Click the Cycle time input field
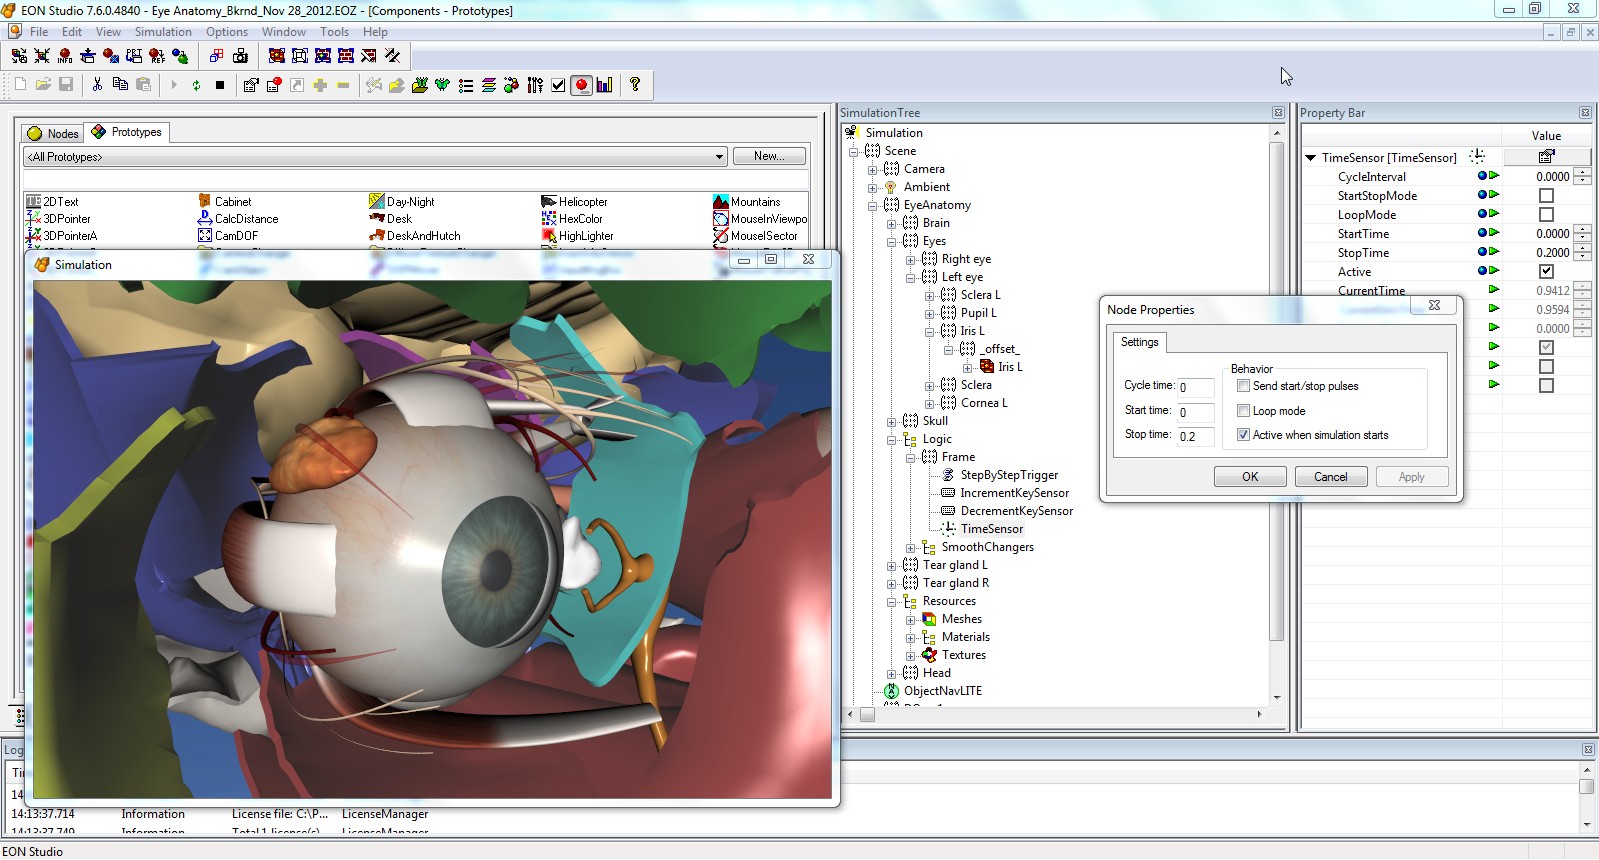The image size is (1599, 860). click(x=1195, y=387)
